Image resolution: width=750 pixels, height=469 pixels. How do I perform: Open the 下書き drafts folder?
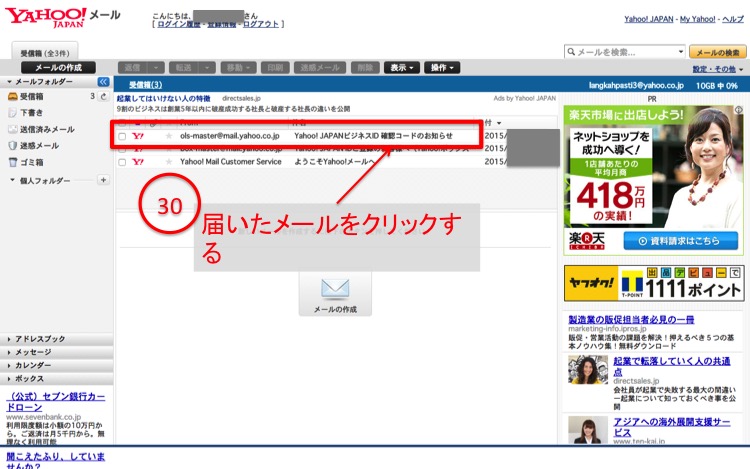pos(32,113)
